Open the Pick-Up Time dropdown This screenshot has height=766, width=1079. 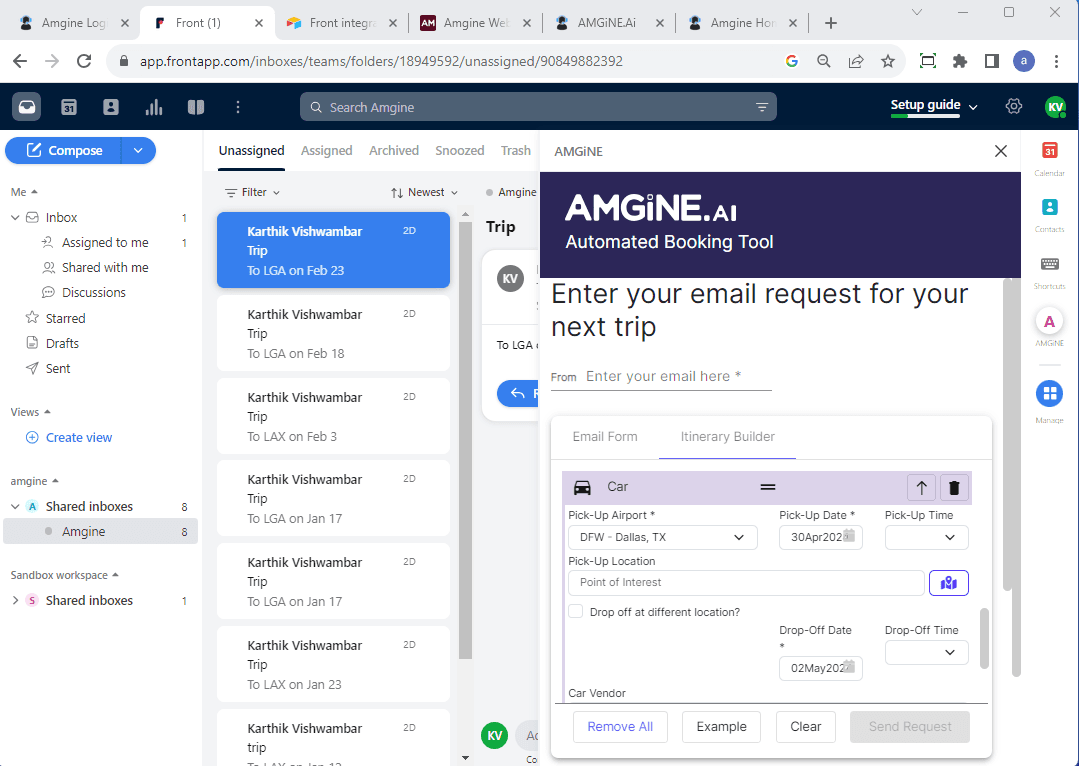(x=926, y=538)
